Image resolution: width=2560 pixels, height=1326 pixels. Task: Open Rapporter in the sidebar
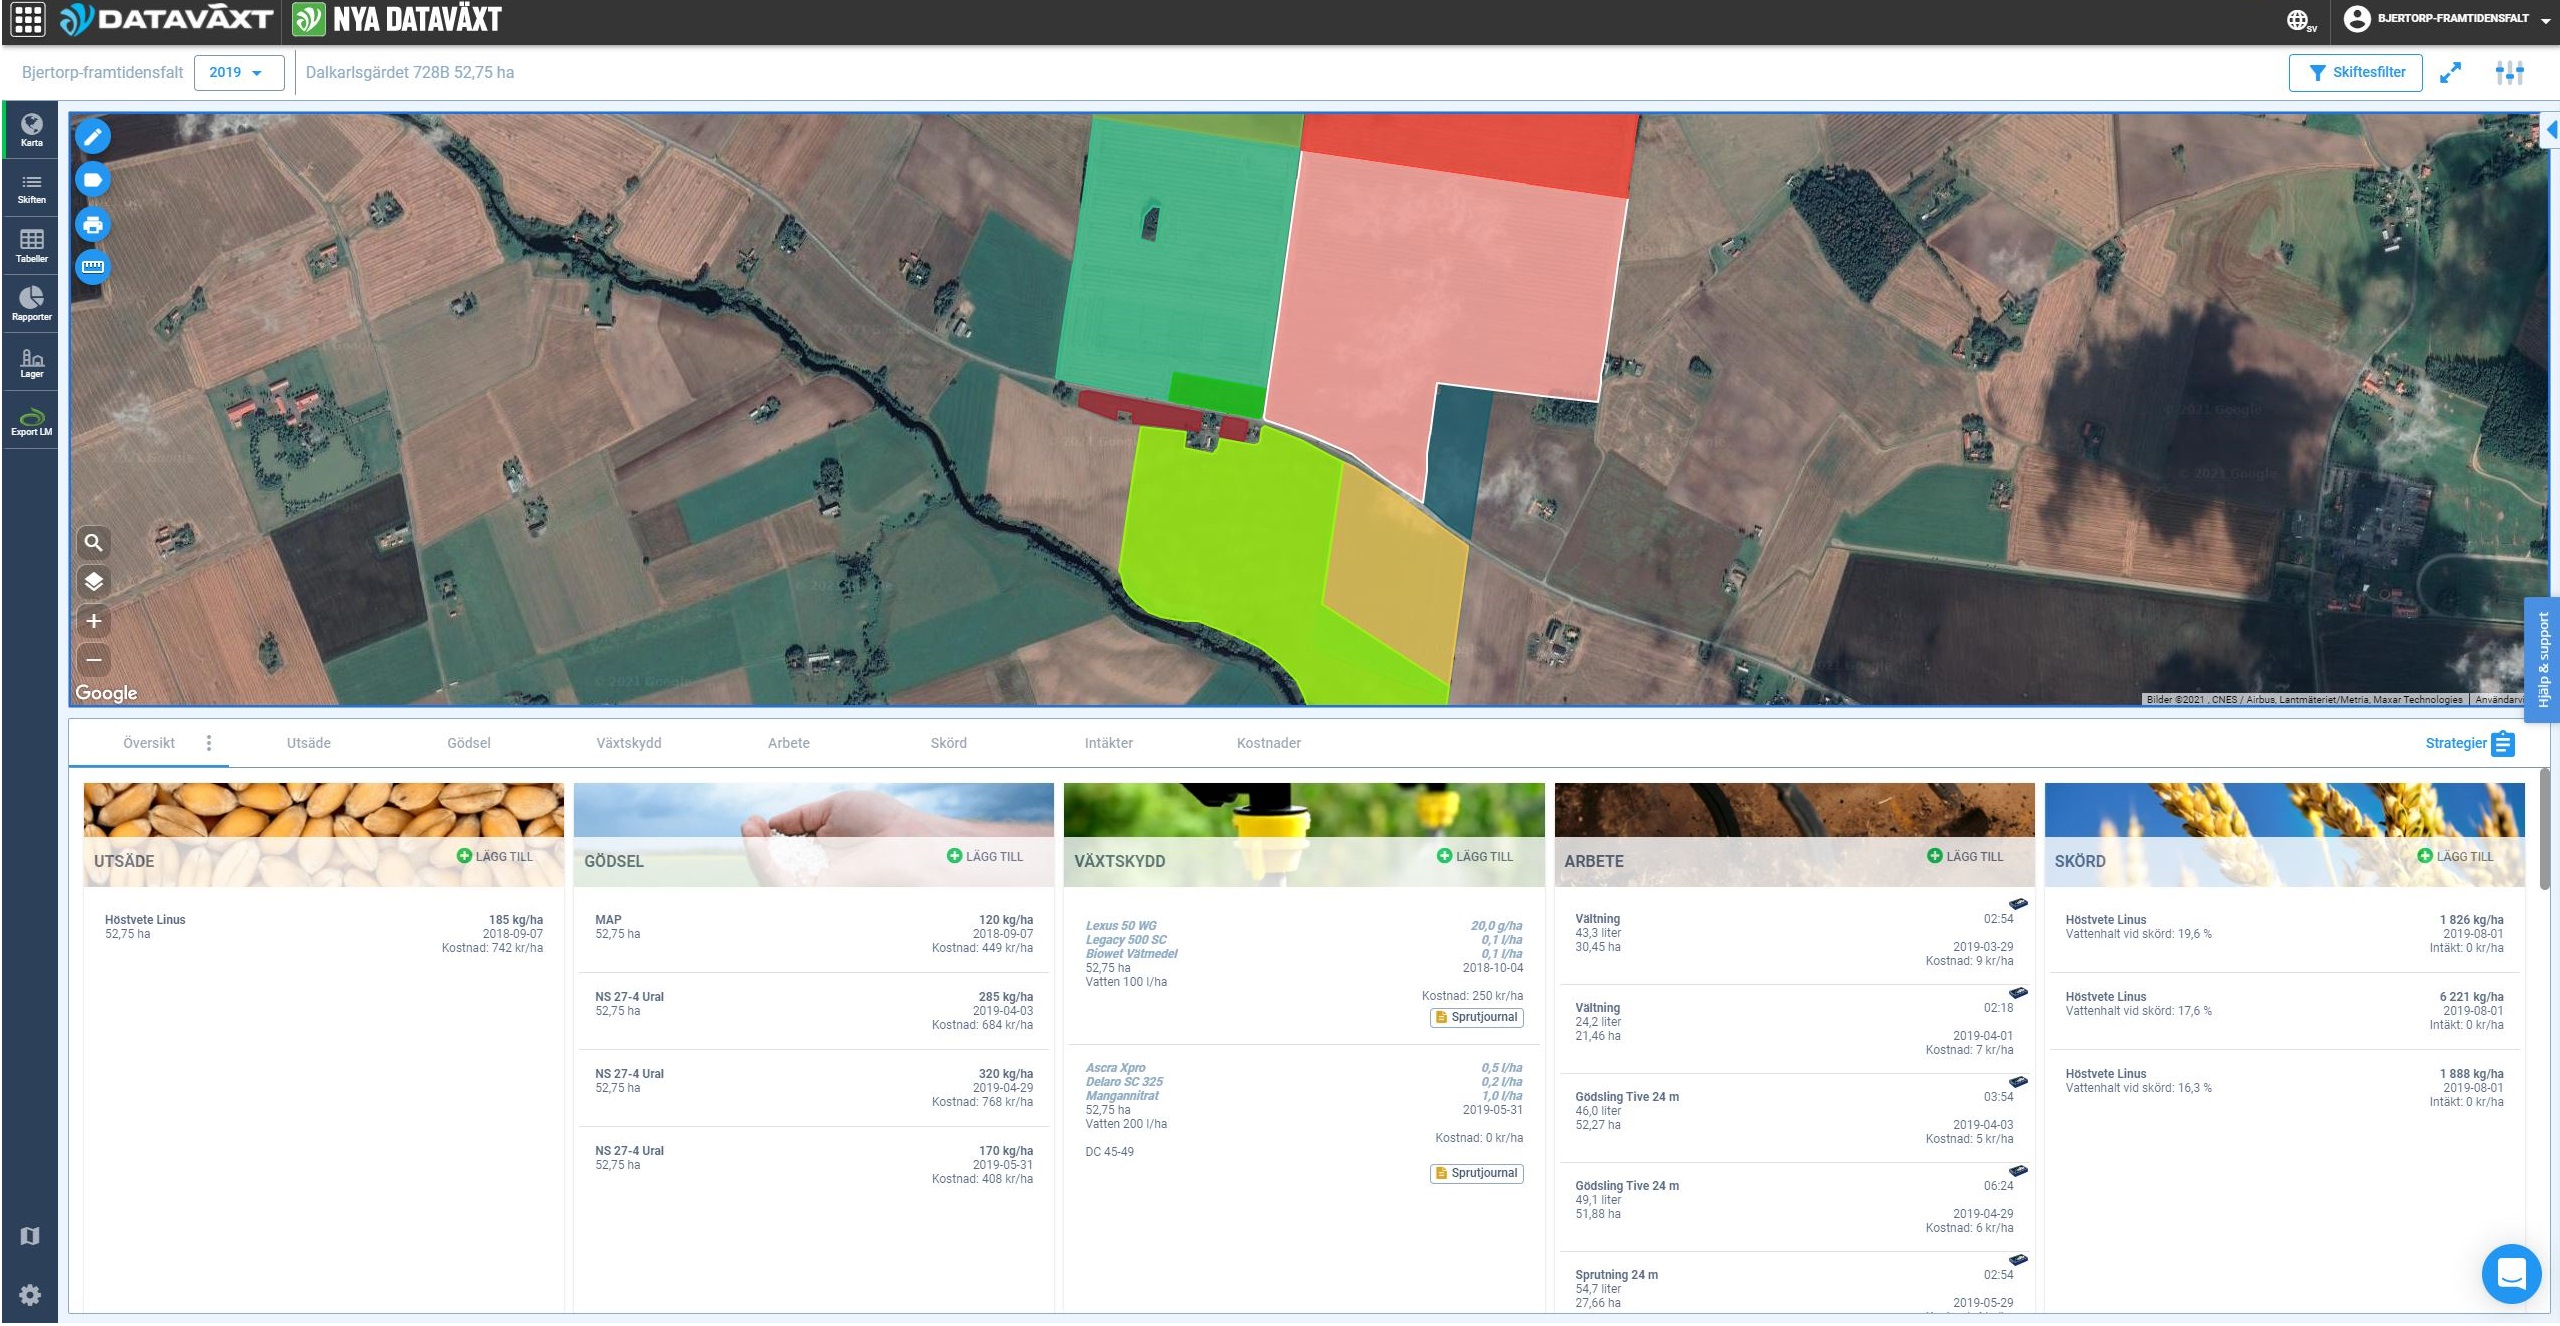coord(31,304)
